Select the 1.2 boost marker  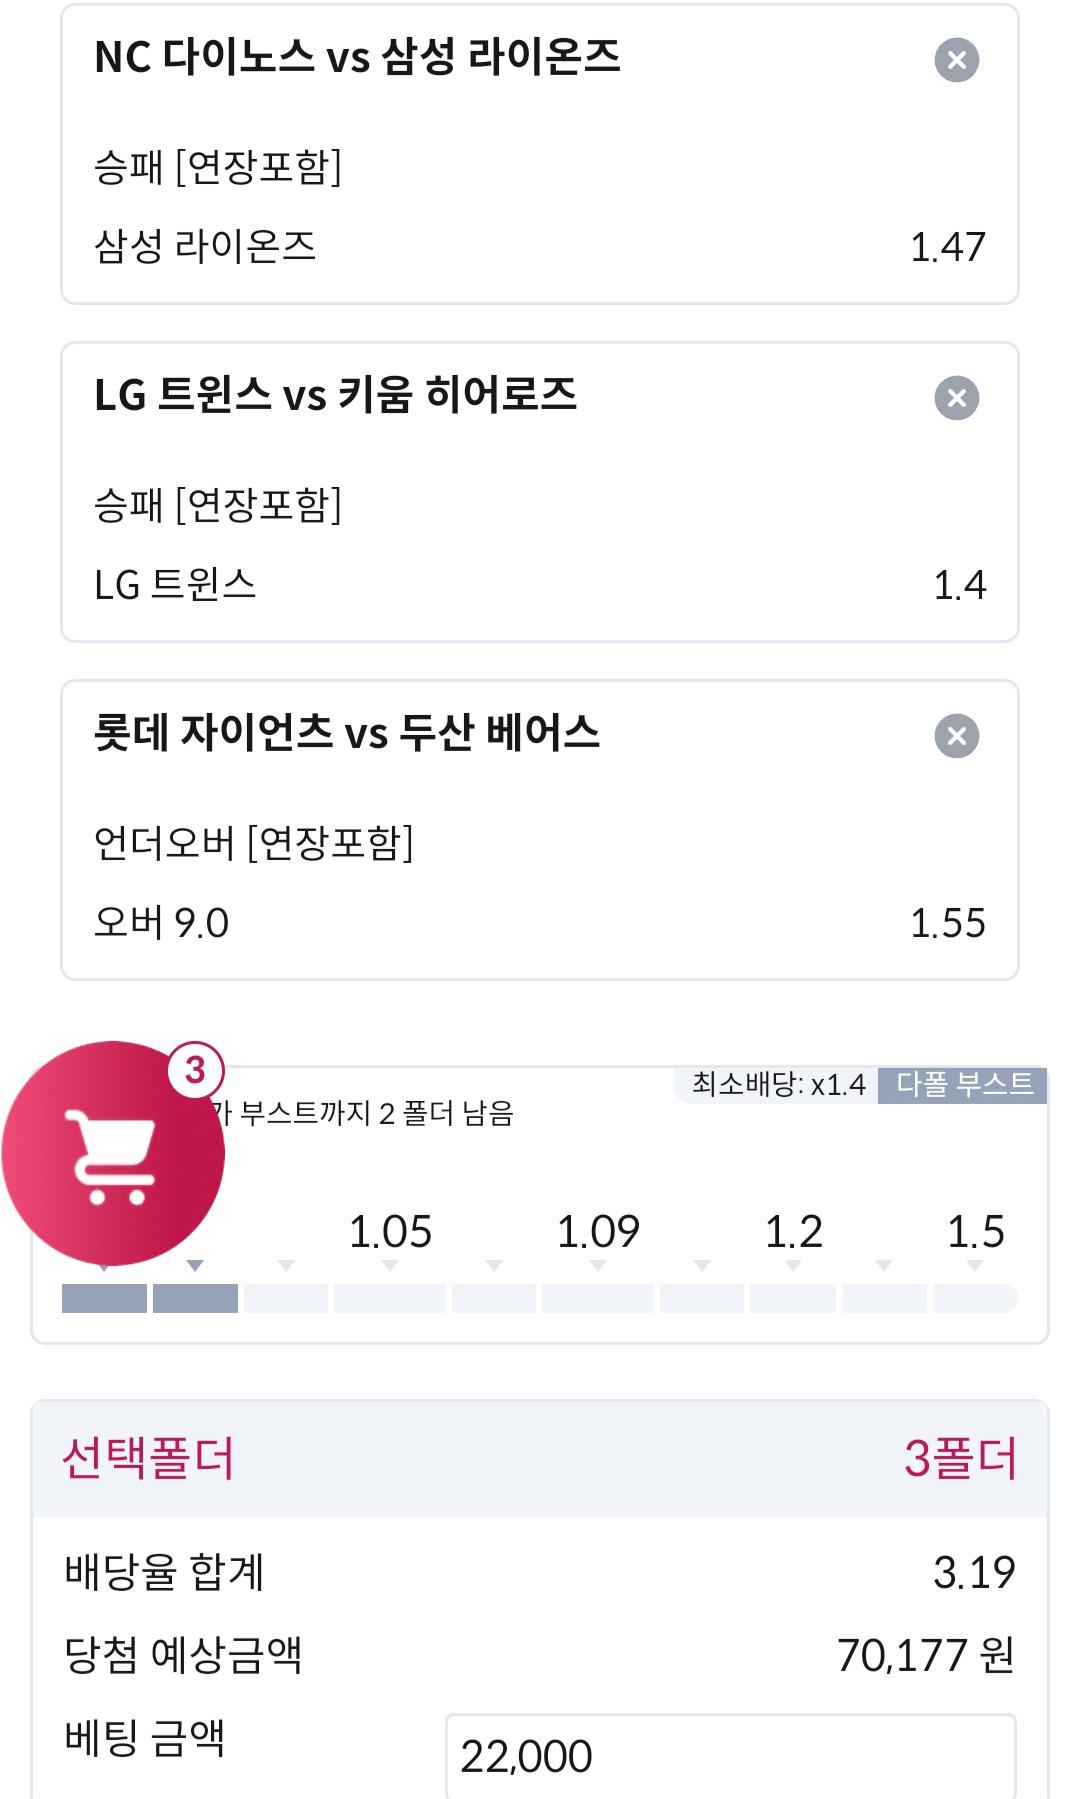coord(793,1232)
